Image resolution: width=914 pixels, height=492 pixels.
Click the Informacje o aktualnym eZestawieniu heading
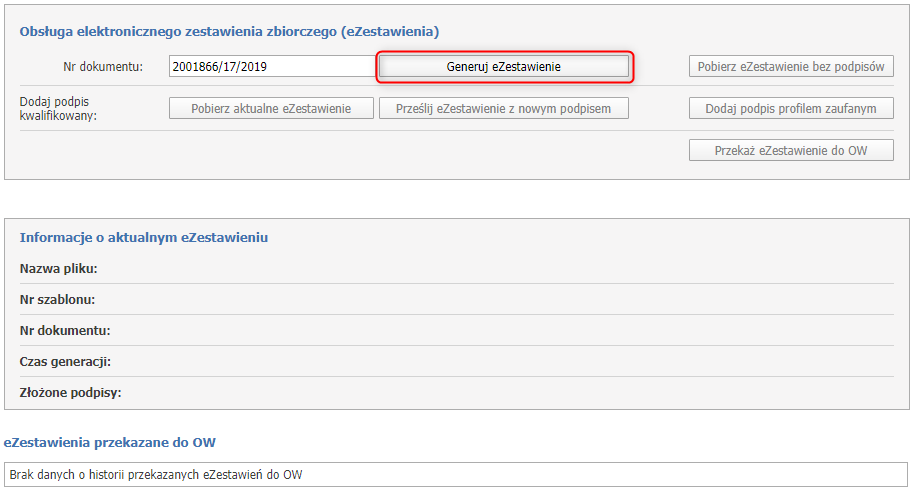pyautogui.click(x=143, y=238)
